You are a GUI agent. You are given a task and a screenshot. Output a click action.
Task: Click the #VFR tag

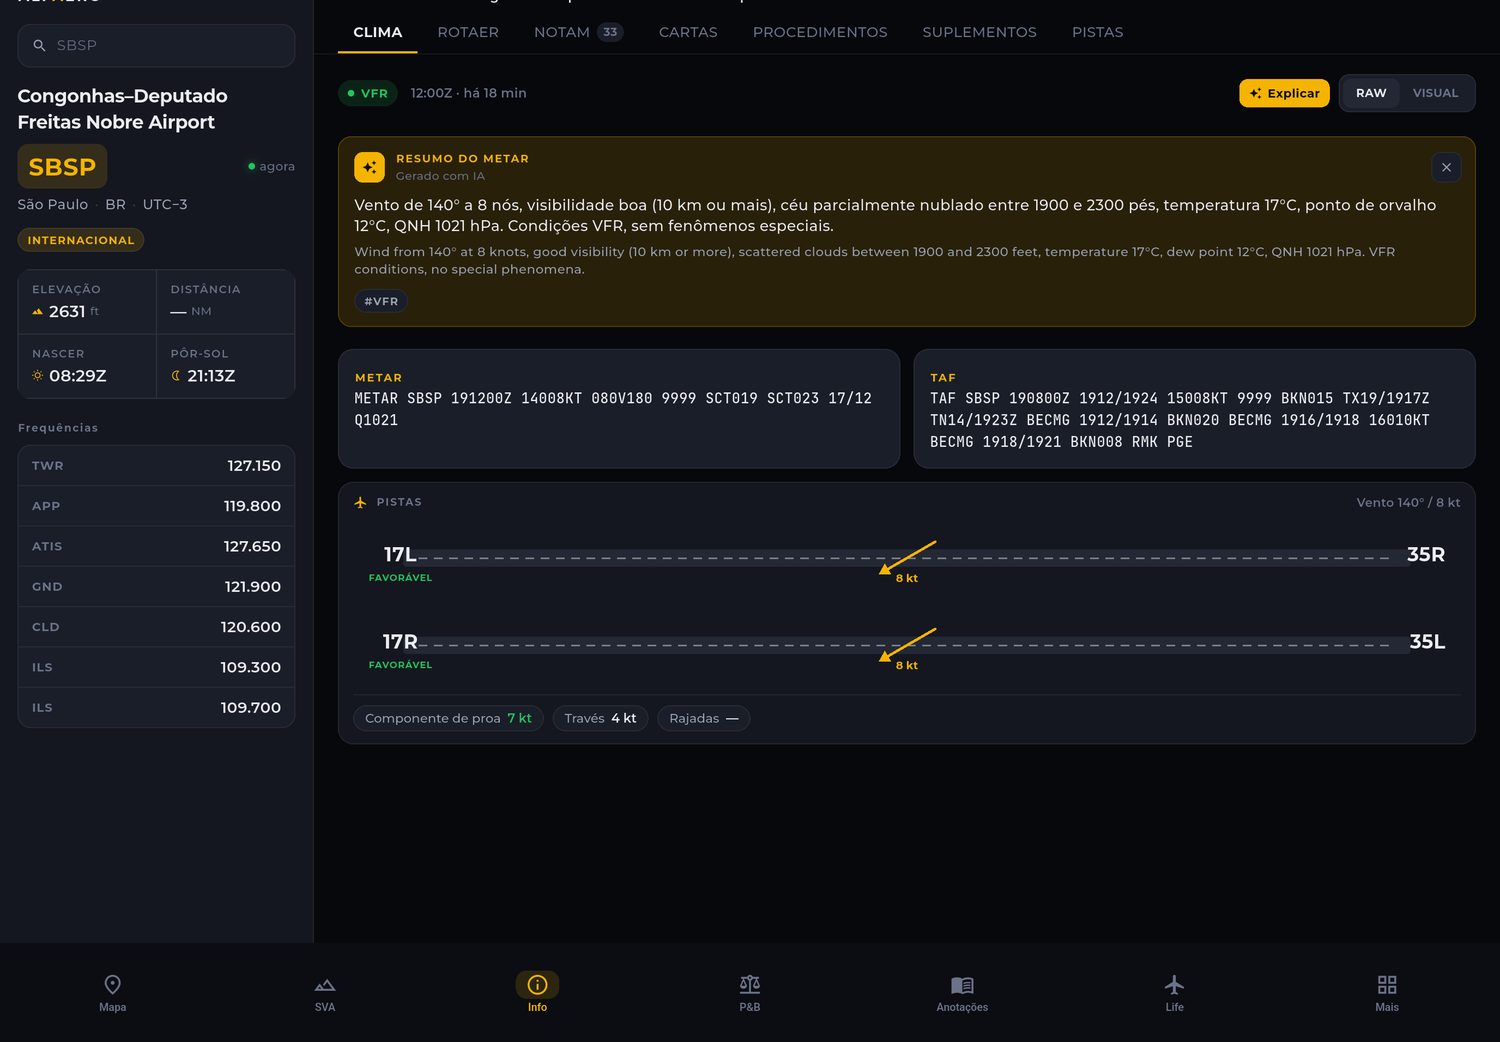381,301
